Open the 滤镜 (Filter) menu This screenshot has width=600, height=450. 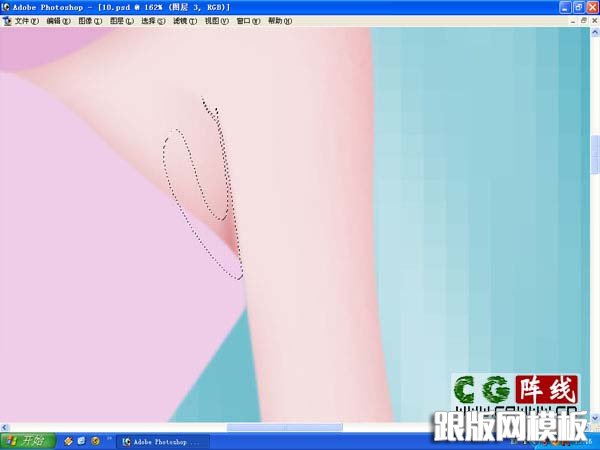pyautogui.click(x=184, y=20)
